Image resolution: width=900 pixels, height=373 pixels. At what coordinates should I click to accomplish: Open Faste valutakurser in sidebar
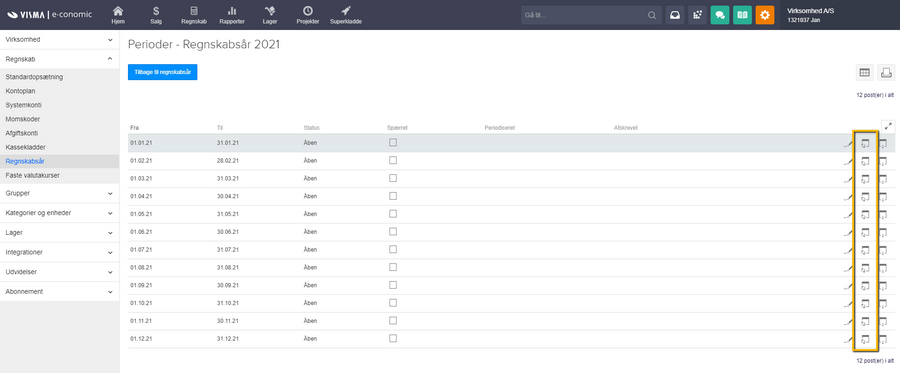pos(33,176)
